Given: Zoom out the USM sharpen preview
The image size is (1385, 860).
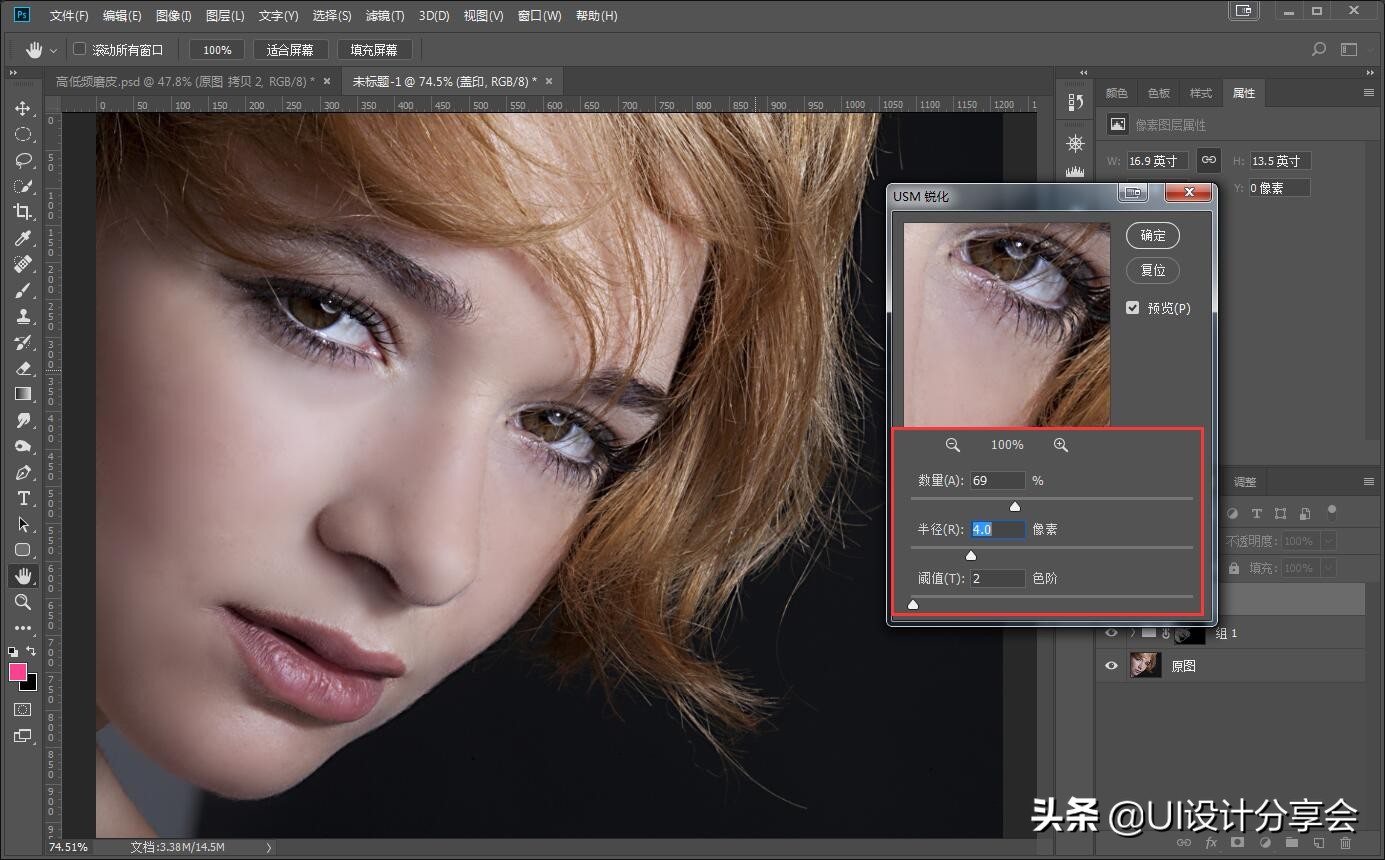Looking at the screenshot, I should [953, 445].
